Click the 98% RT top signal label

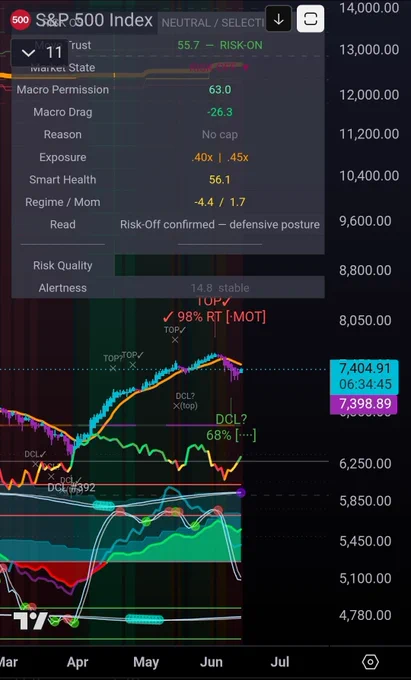[x=214, y=317]
